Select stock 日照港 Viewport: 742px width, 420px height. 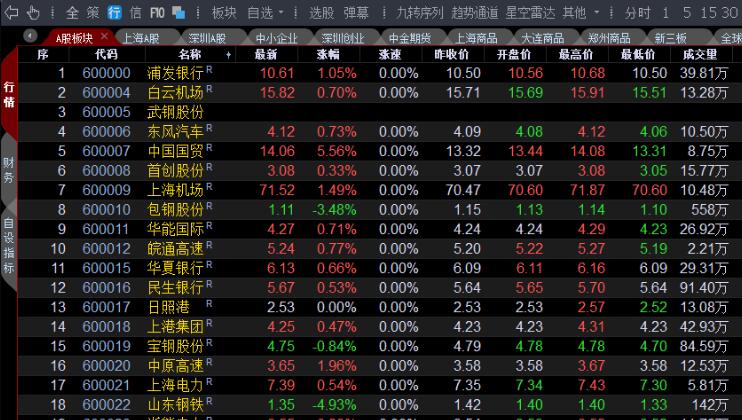168,307
